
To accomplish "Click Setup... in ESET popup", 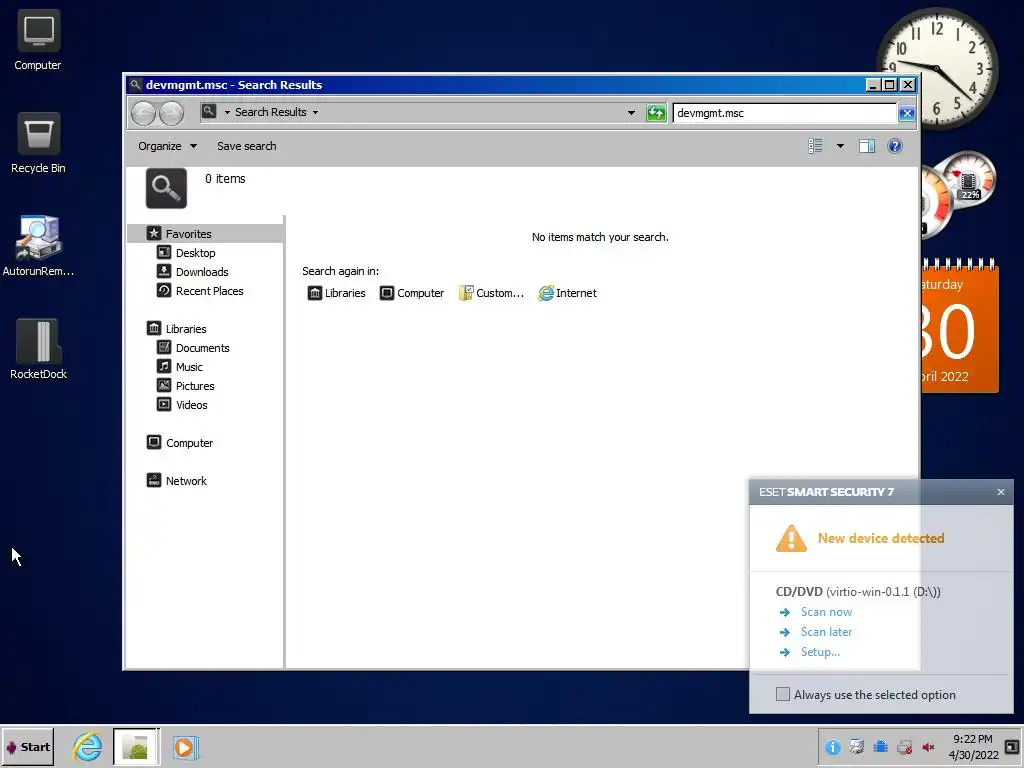I will coord(820,651).
